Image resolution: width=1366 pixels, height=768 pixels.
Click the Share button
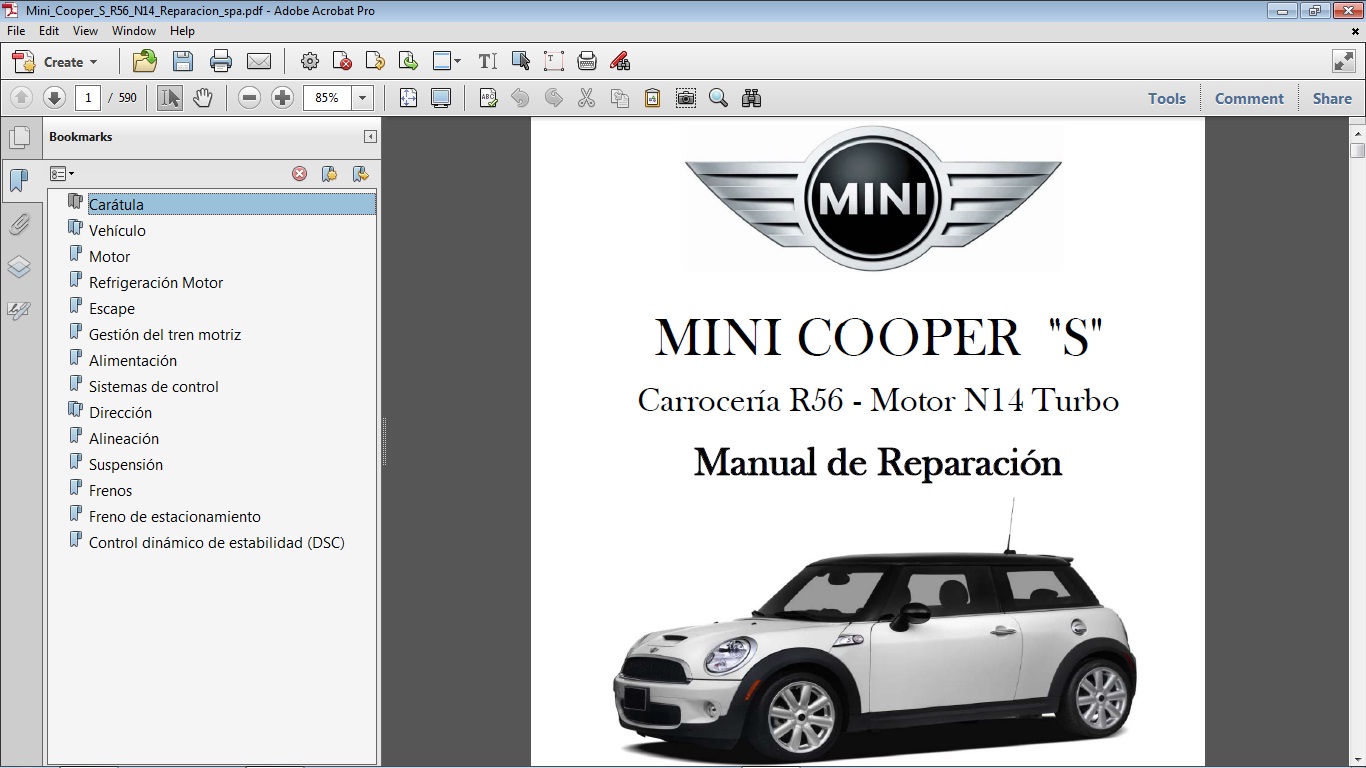[x=1331, y=98]
